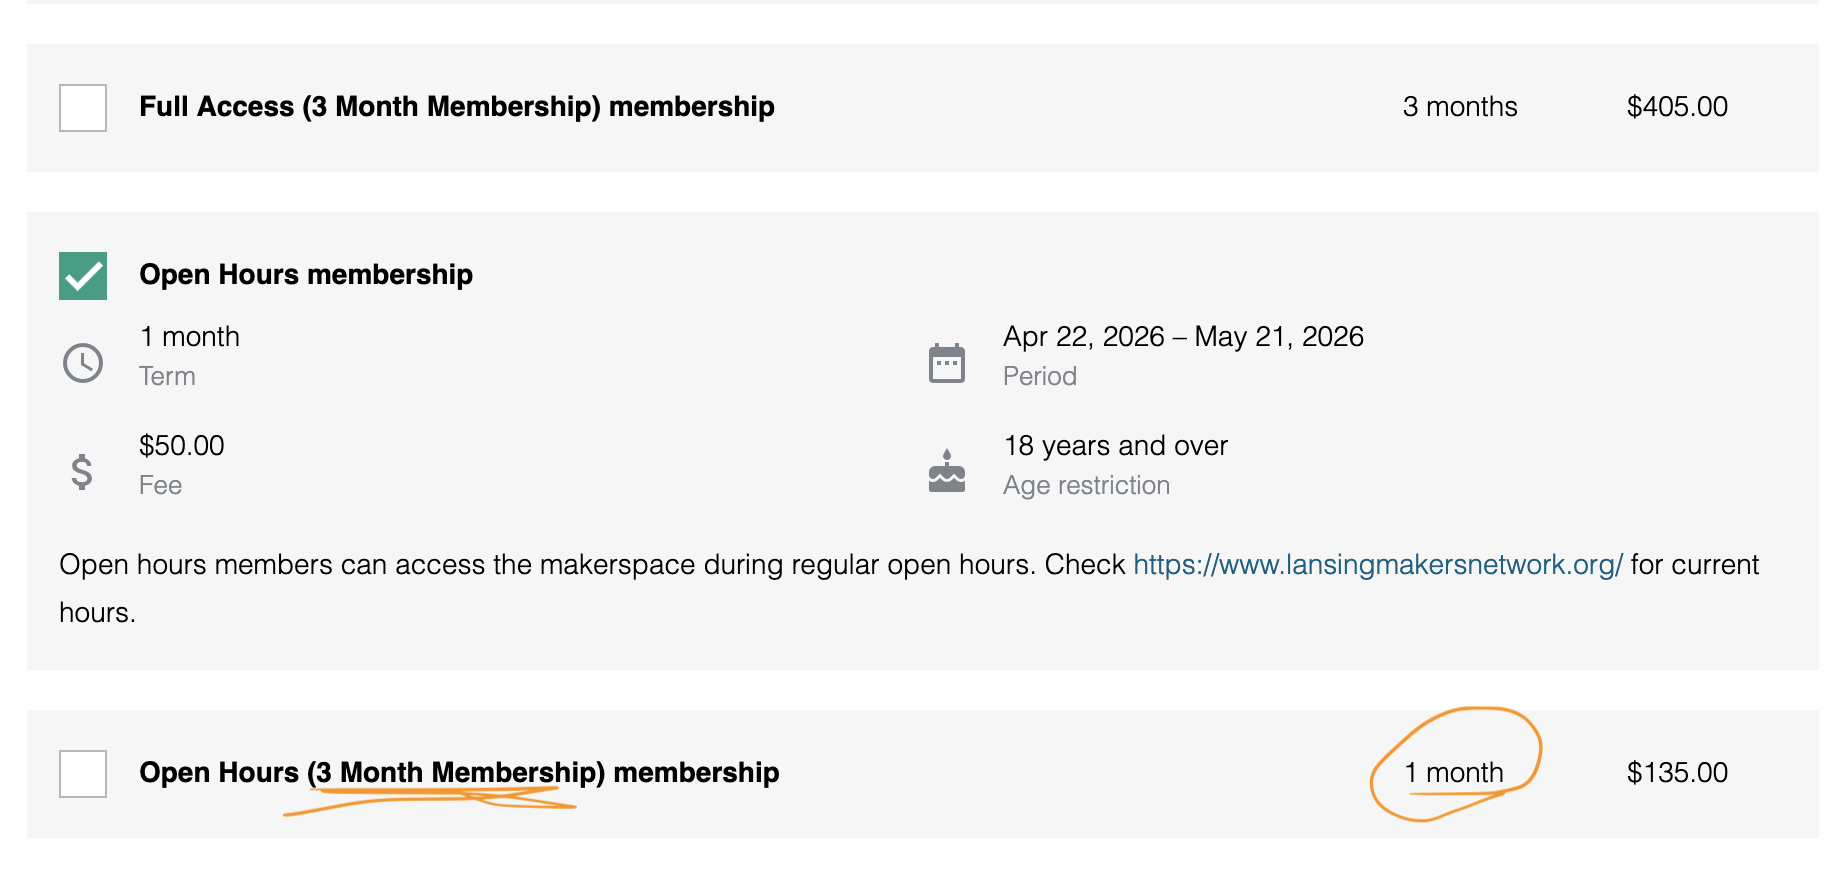Select the Open Hours (3 Month Membership) title
This screenshot has height=880, width=1848.
459,773
